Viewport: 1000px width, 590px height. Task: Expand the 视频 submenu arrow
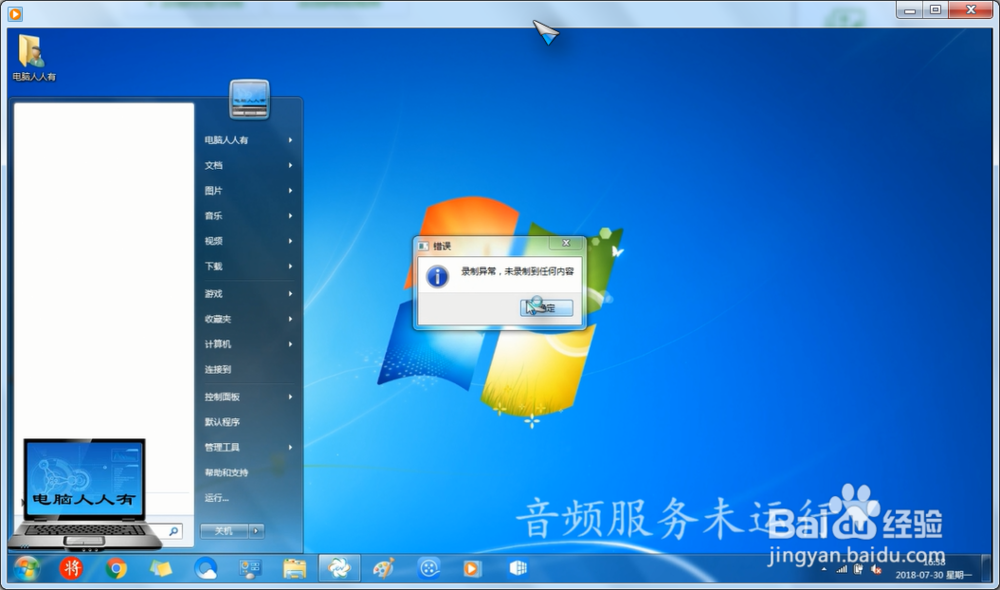(x=290, y=241)
